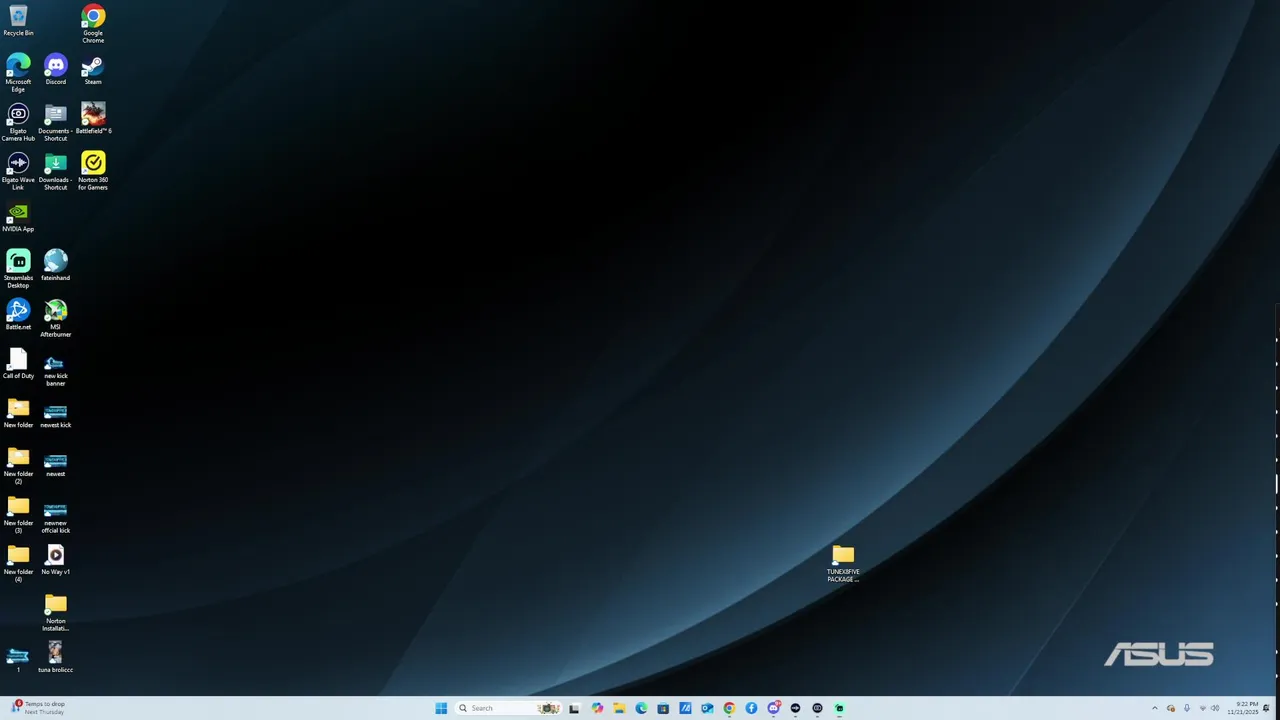This screenshot has width=1280, height=720.
Task: Select the 'No Way v1' media file
Action: (x=56, y=559)
